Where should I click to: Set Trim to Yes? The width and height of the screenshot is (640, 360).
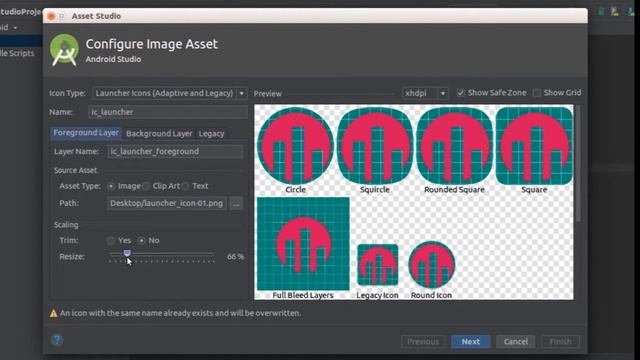(111, 240)
